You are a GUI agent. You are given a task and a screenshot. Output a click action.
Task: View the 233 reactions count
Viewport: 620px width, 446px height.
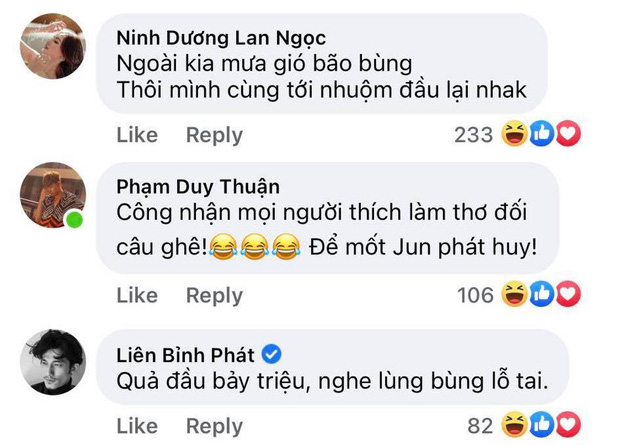pos(473,135)
